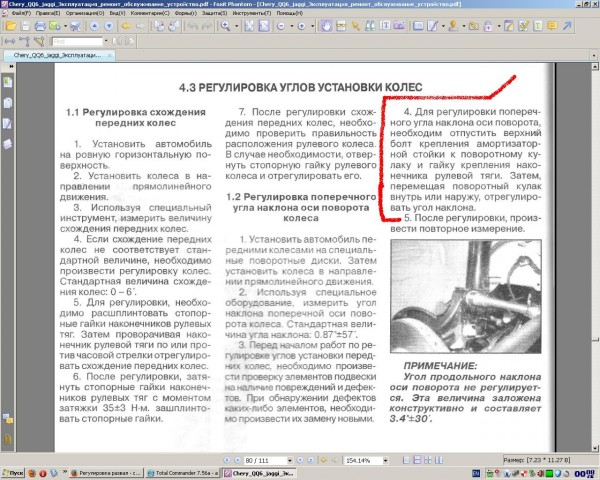
Task: Send the document by email icon
Action: (x=55, y=26)
